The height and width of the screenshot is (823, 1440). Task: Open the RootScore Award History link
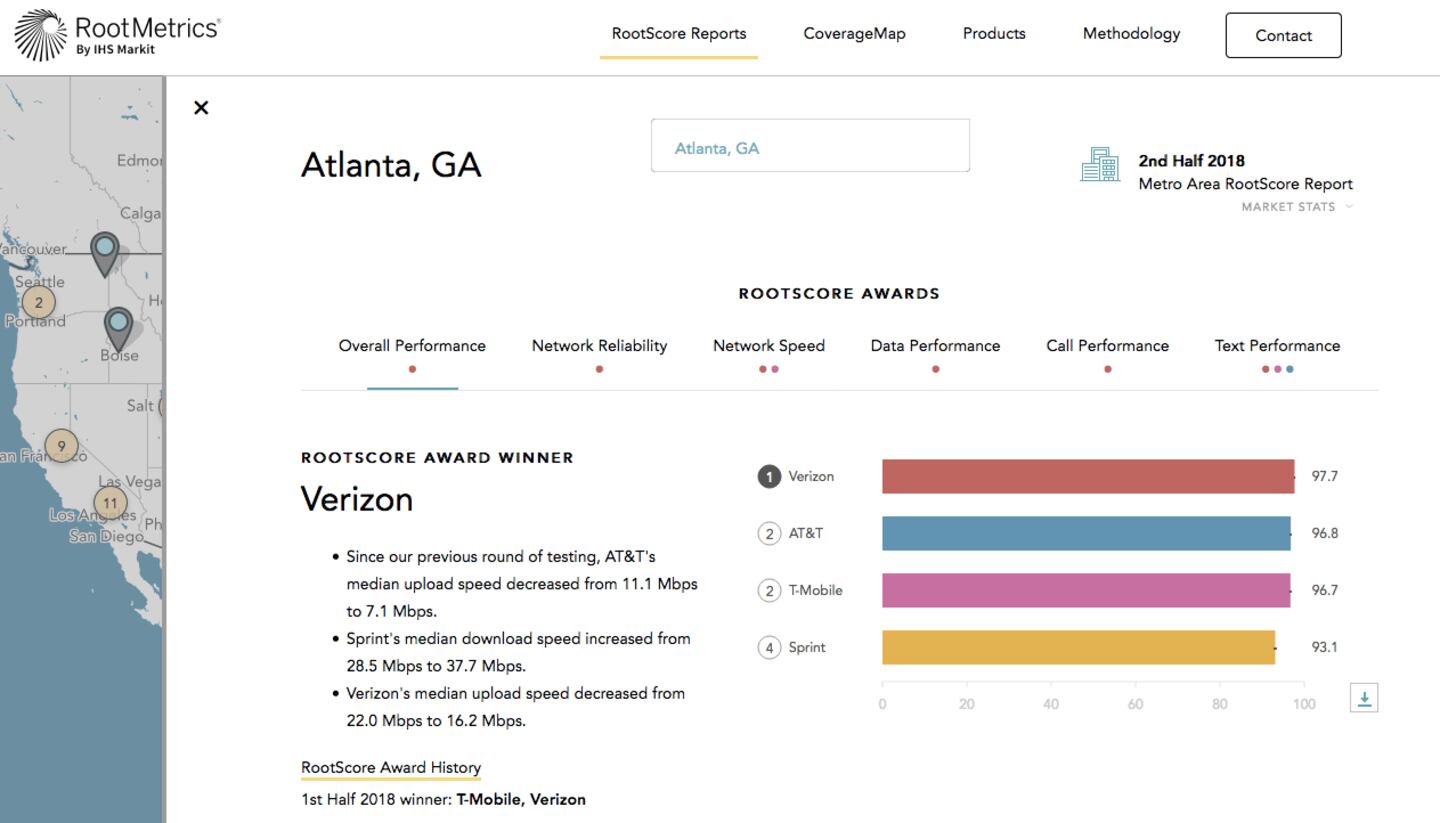click(x=391, y=768)
